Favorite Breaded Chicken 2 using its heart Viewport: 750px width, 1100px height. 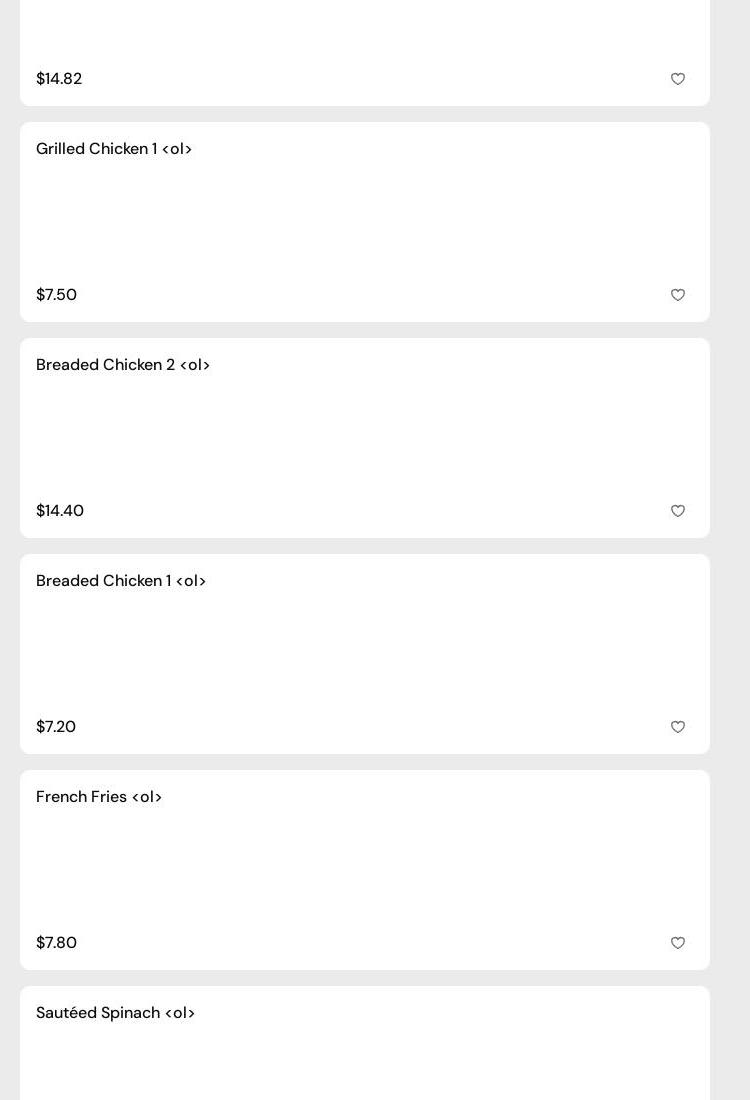tap(678, 511)
